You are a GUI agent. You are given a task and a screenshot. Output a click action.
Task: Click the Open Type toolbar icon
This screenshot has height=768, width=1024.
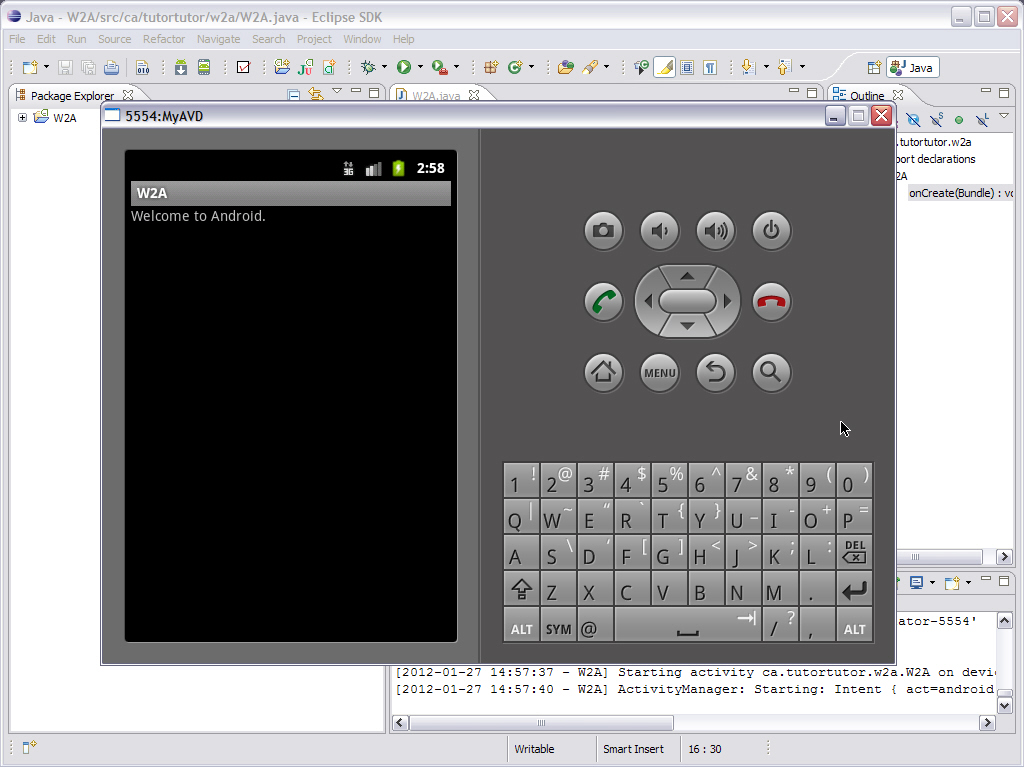(x=566, y=67)
